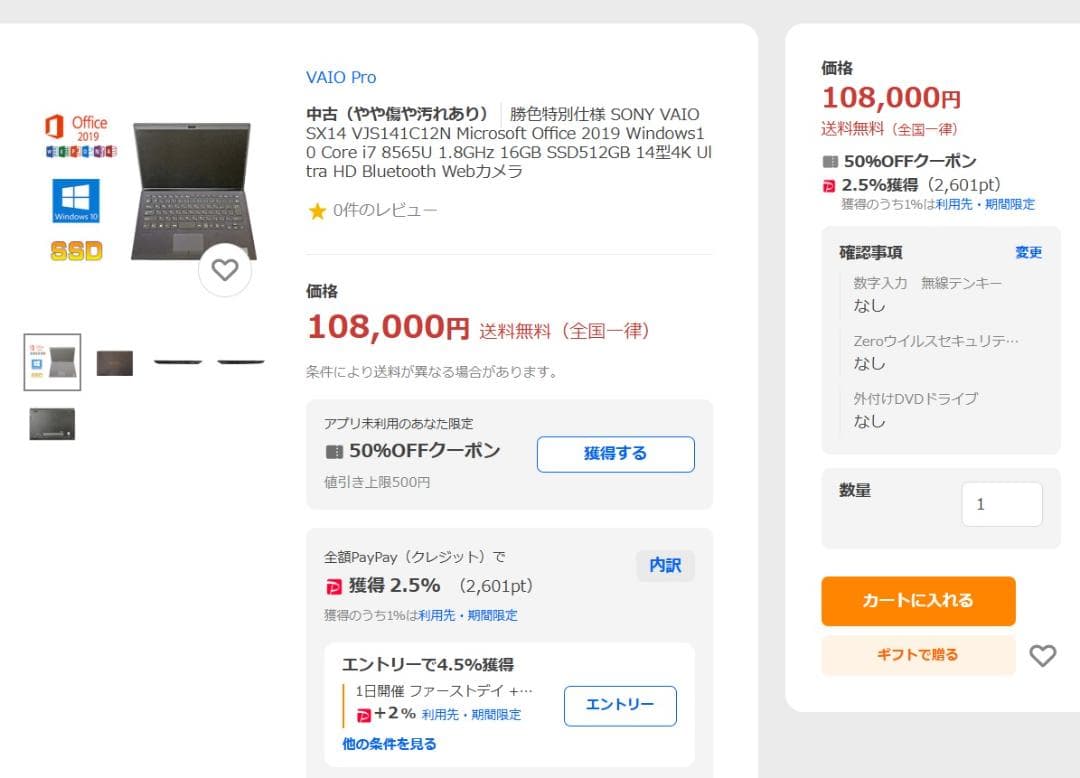Add the laptop to cart with カートに入れる
The height and width of the screenshot is (778, 1080).
[917, 601]
